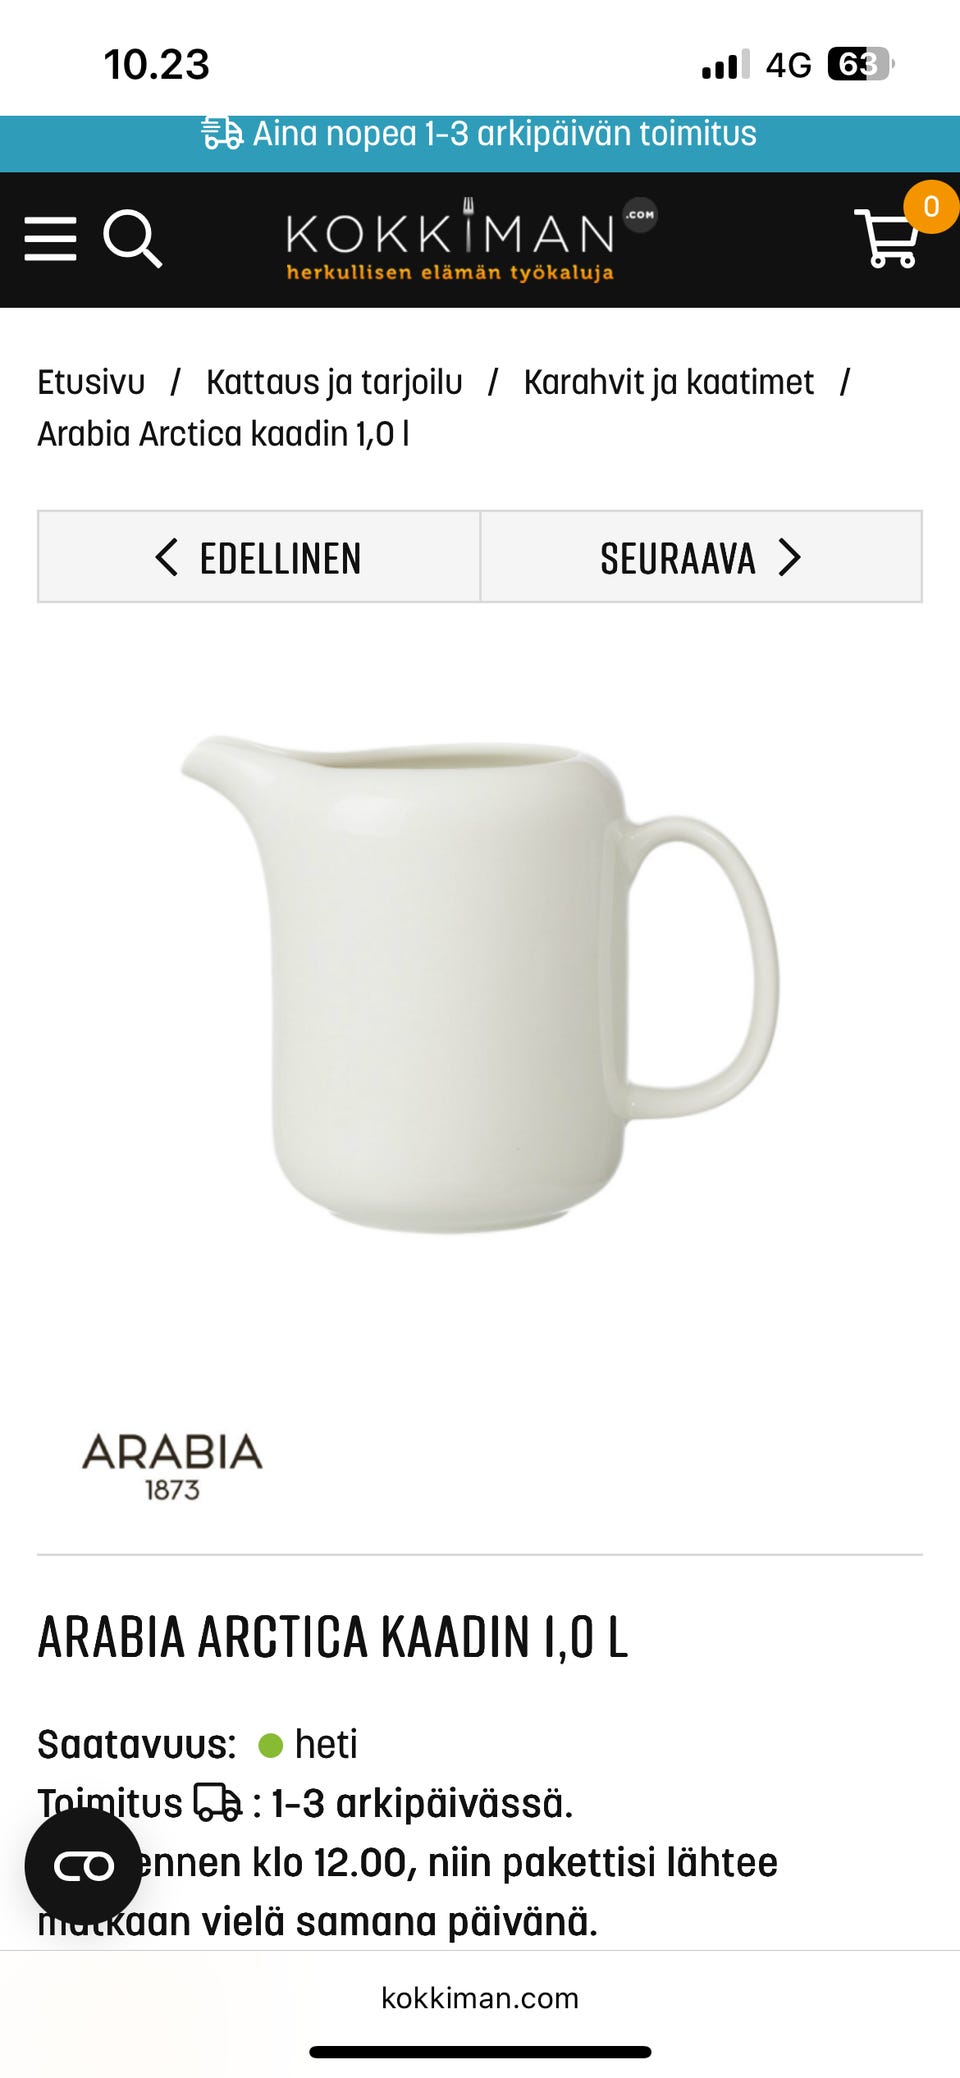960x2078 pixels.
Task: Open the floating chat widget button
Action: coord(83,1866)
